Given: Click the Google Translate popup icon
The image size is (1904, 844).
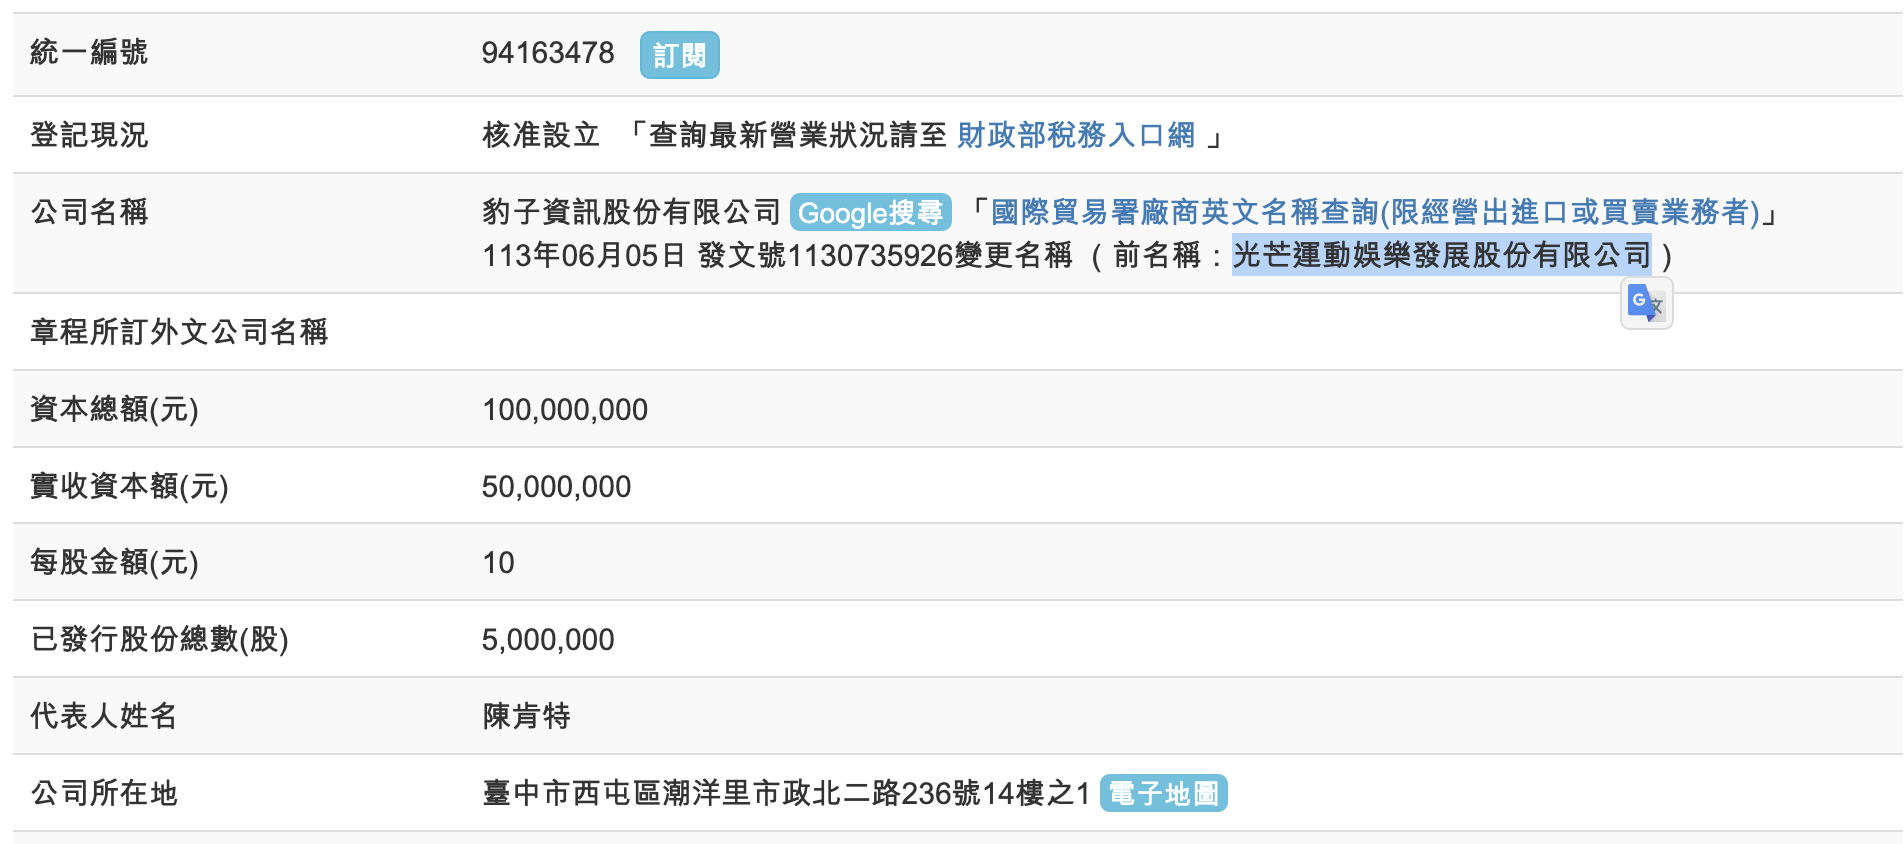Looking at the screenshot, I should click(x=1645, y=302).
